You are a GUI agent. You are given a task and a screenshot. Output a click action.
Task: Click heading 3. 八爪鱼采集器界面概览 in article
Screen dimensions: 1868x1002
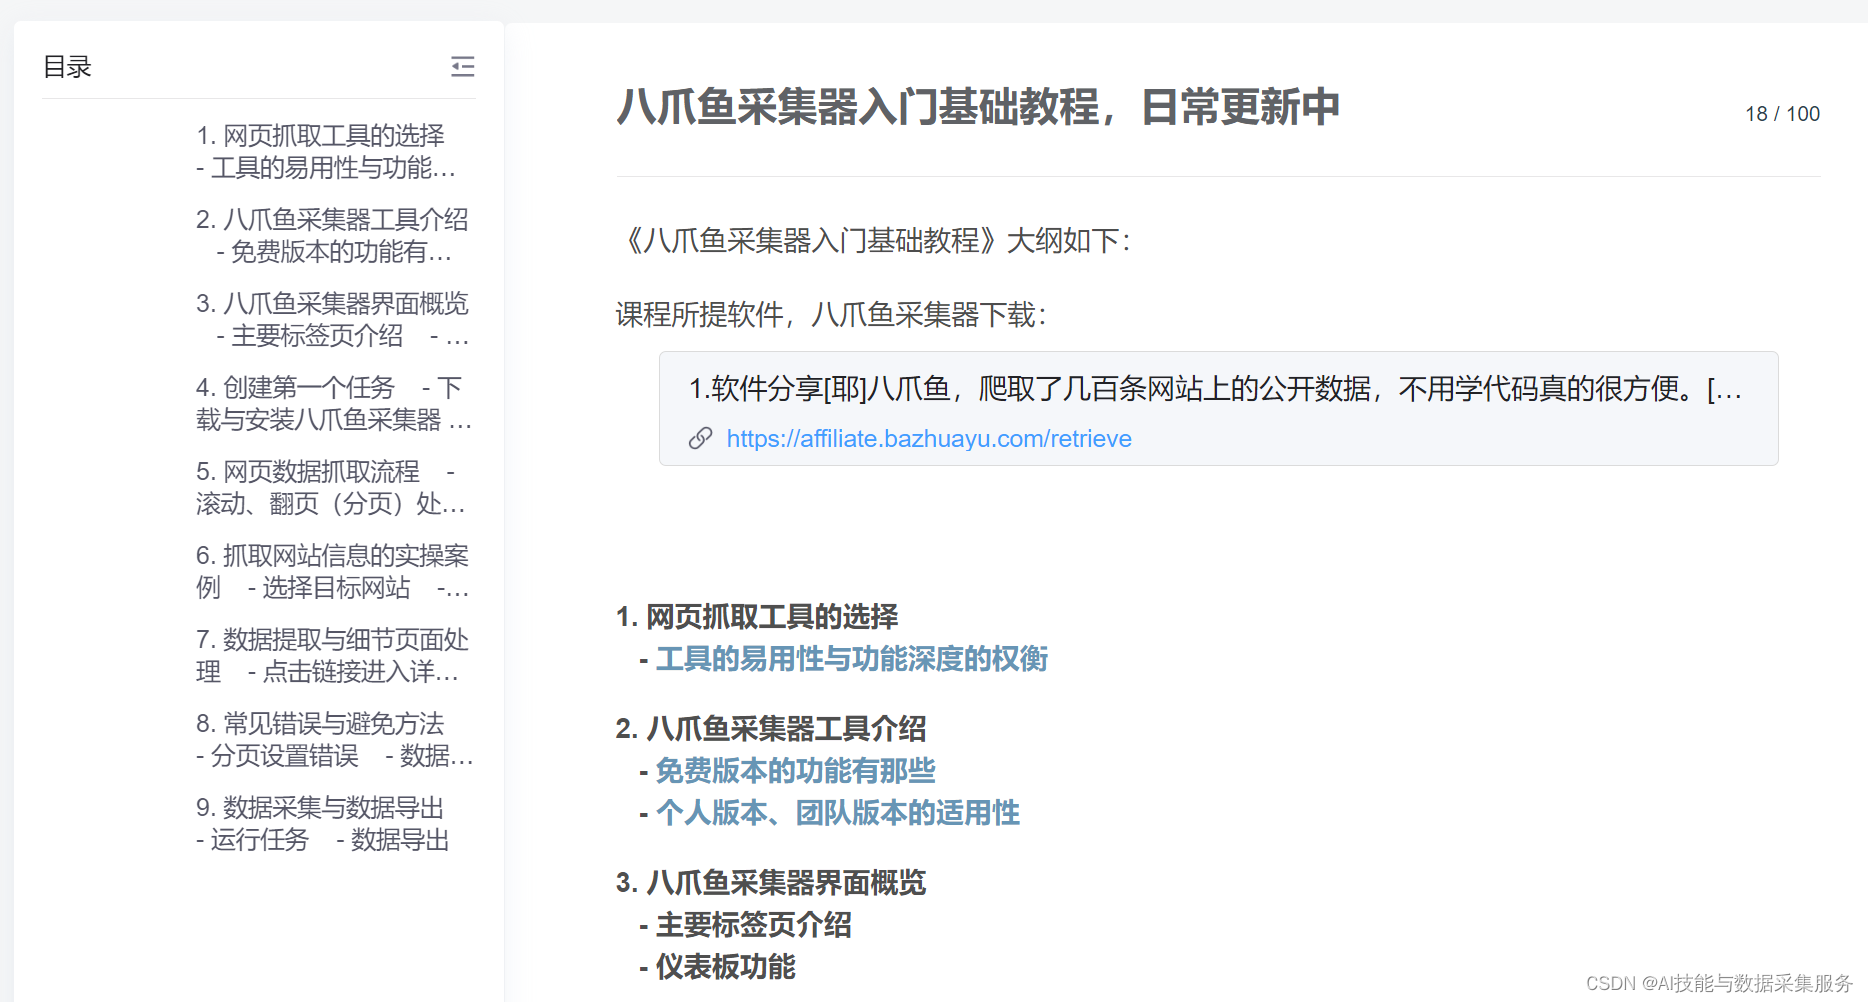click(771, 883)
